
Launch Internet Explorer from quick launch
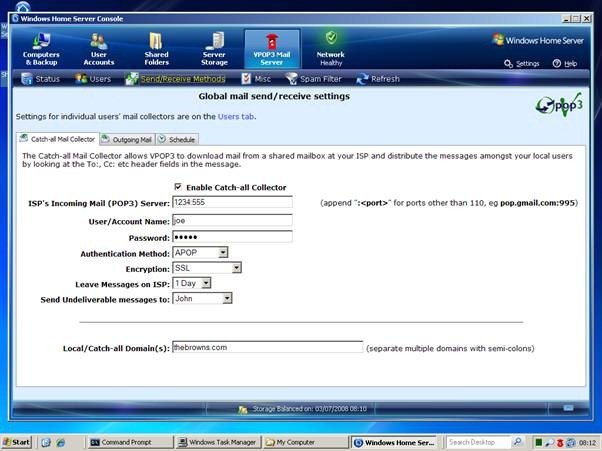pyautogui.click(x=60, y=443)
